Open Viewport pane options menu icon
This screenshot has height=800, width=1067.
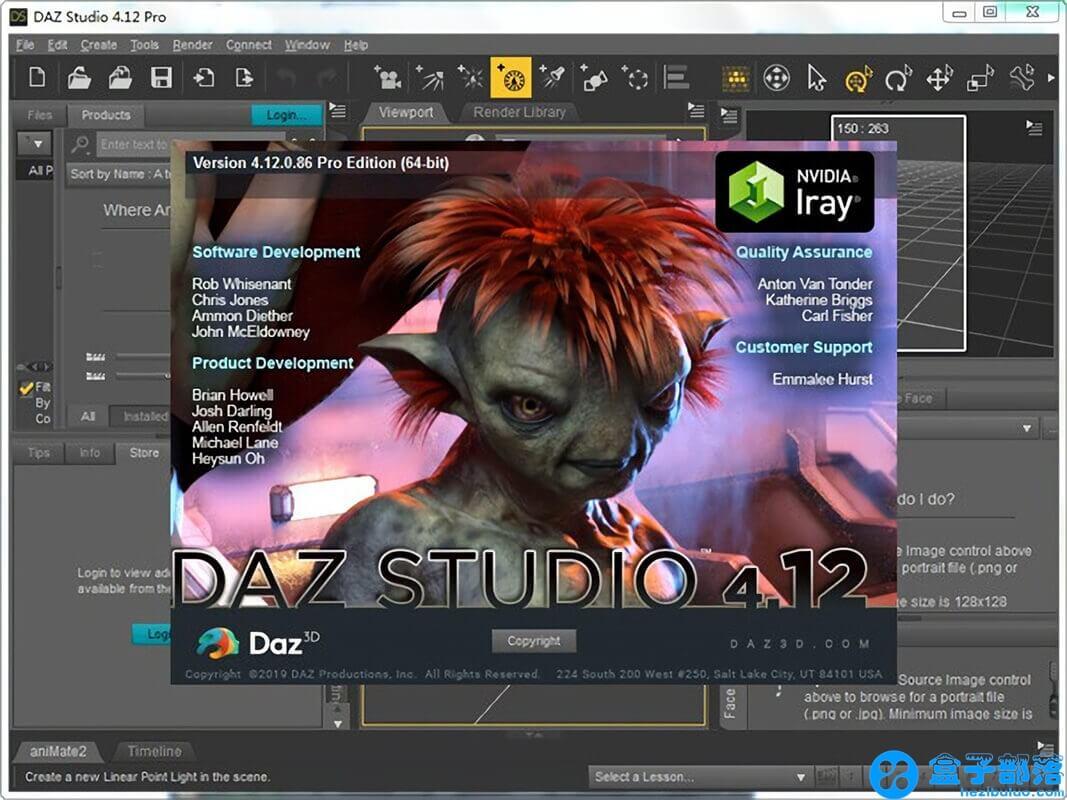tap(695, 110)
